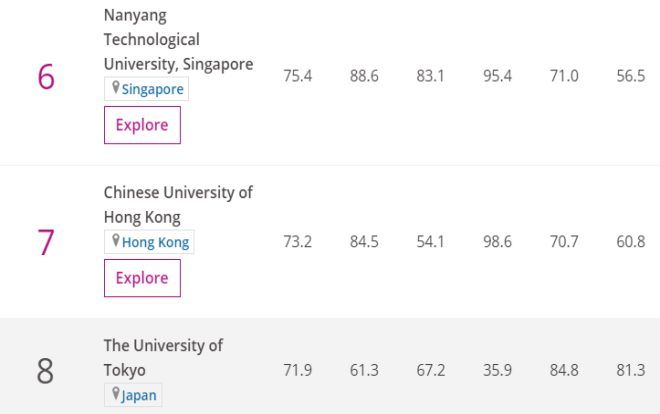The width and height of the screenshot is (660, 414).
Task: Click the 54.1 score for Chinese University
Action: pos(430,241)
